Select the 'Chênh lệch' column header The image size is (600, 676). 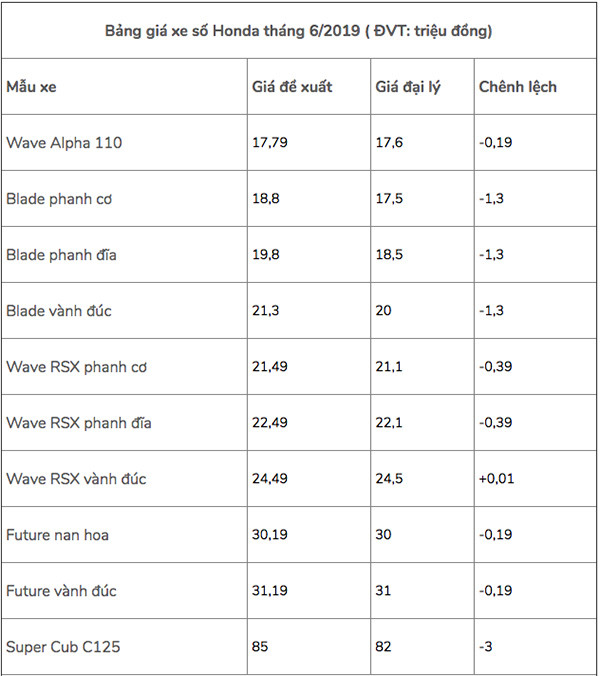coord(517,87)
